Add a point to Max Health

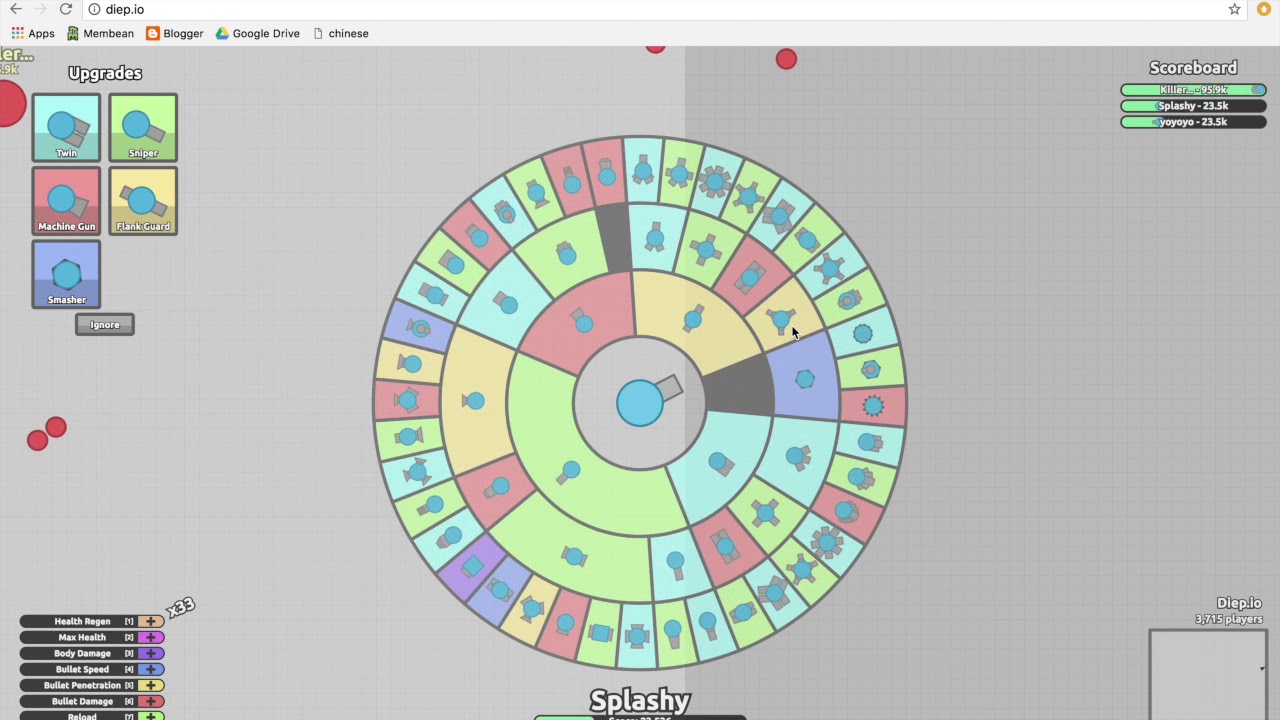click(x=151, y=637)
